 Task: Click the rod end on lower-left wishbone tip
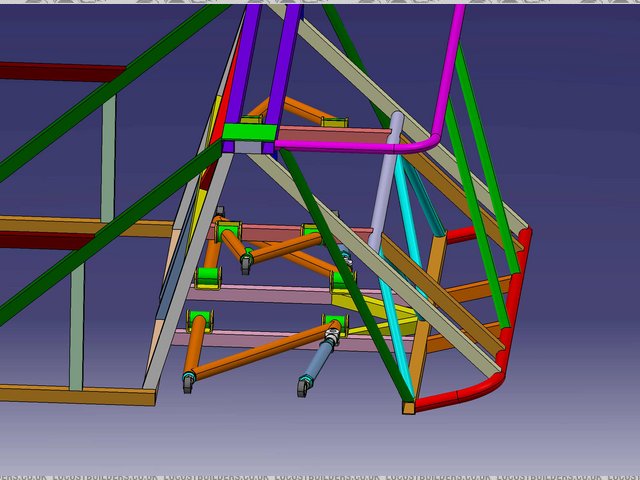point(188,382)
